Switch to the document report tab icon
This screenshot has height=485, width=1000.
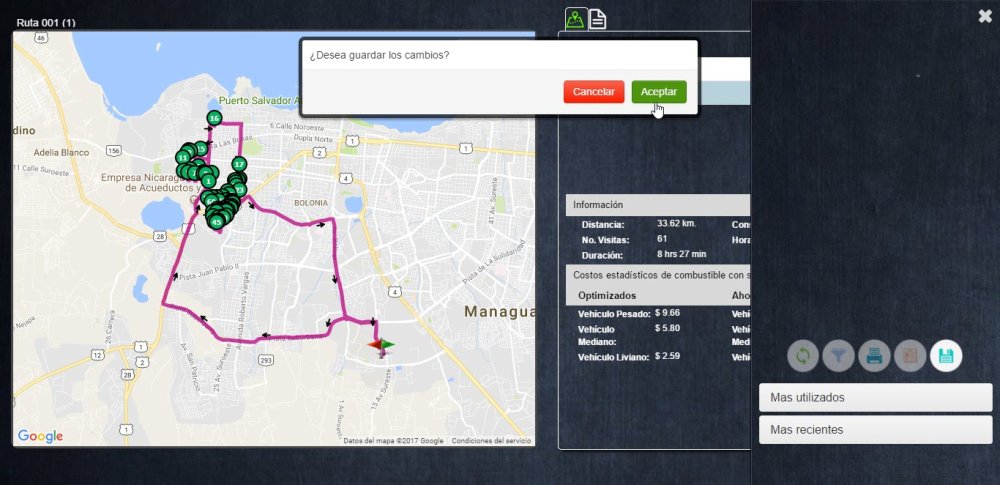click(597, 19)
